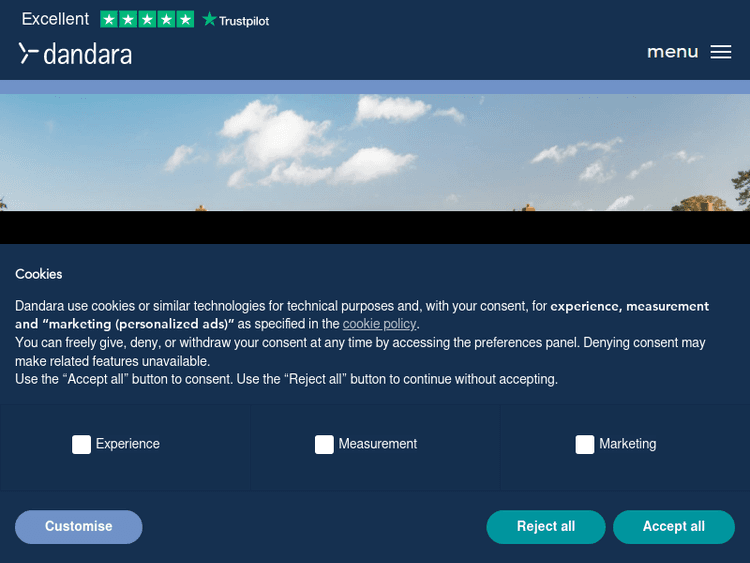
Task: Open the hamburger menu icon
Action: coord(721,52)
